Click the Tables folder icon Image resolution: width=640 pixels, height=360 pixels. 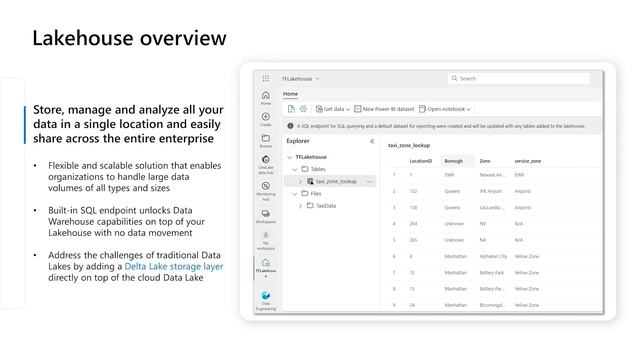click(x=305, y=169)
